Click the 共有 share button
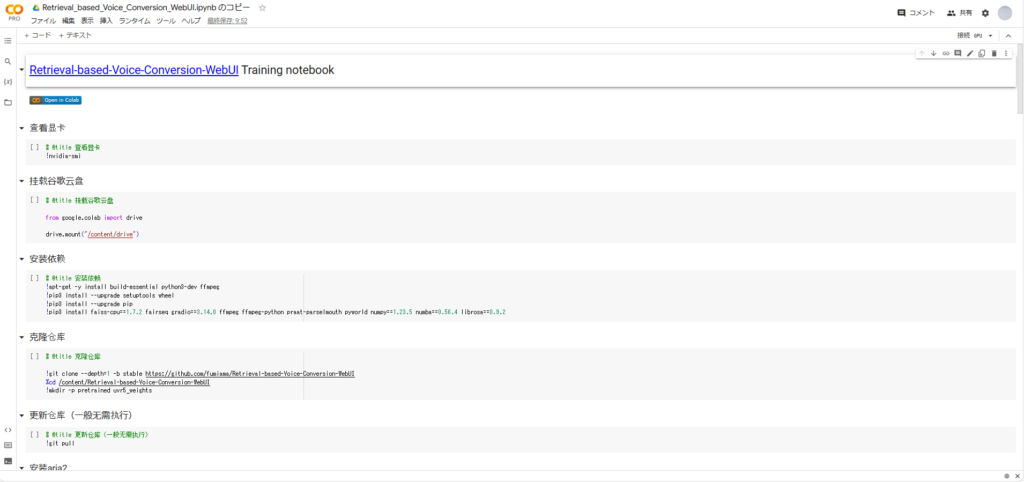This screenshot has width=1024, height=482. [x=959, y=12]
